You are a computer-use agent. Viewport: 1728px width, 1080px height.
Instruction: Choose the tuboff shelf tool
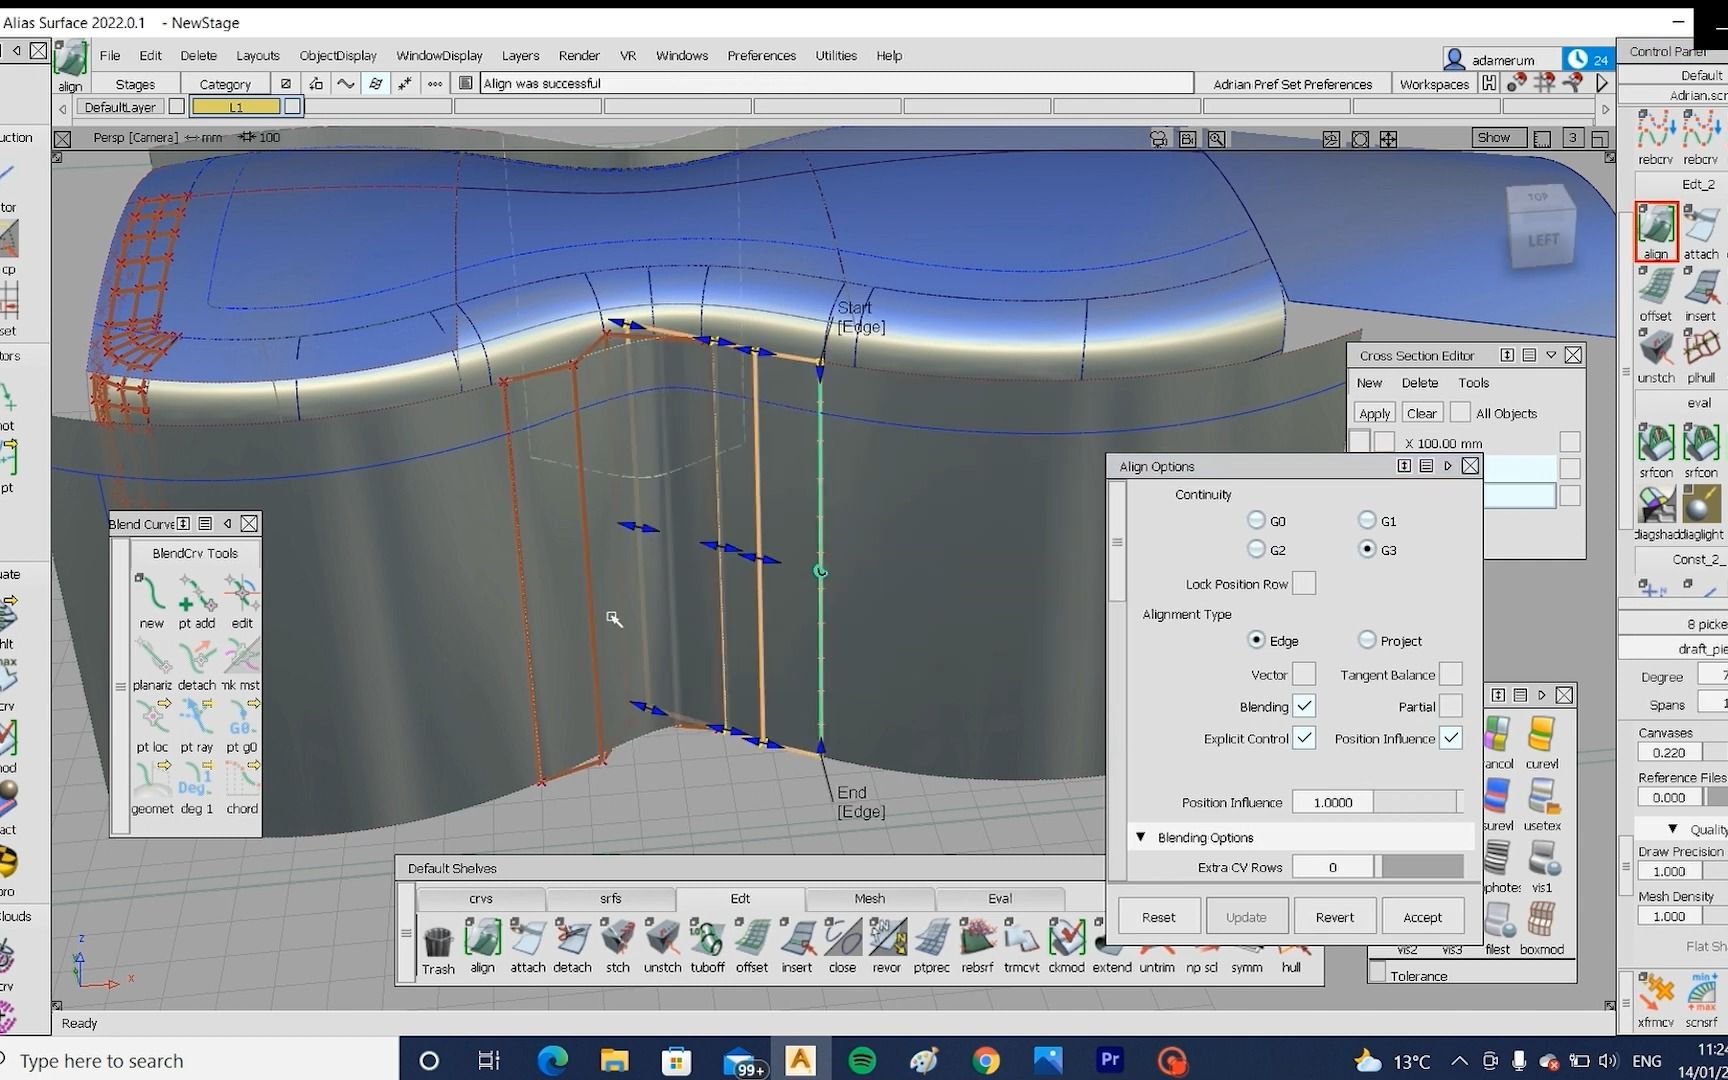click(707, 940)
